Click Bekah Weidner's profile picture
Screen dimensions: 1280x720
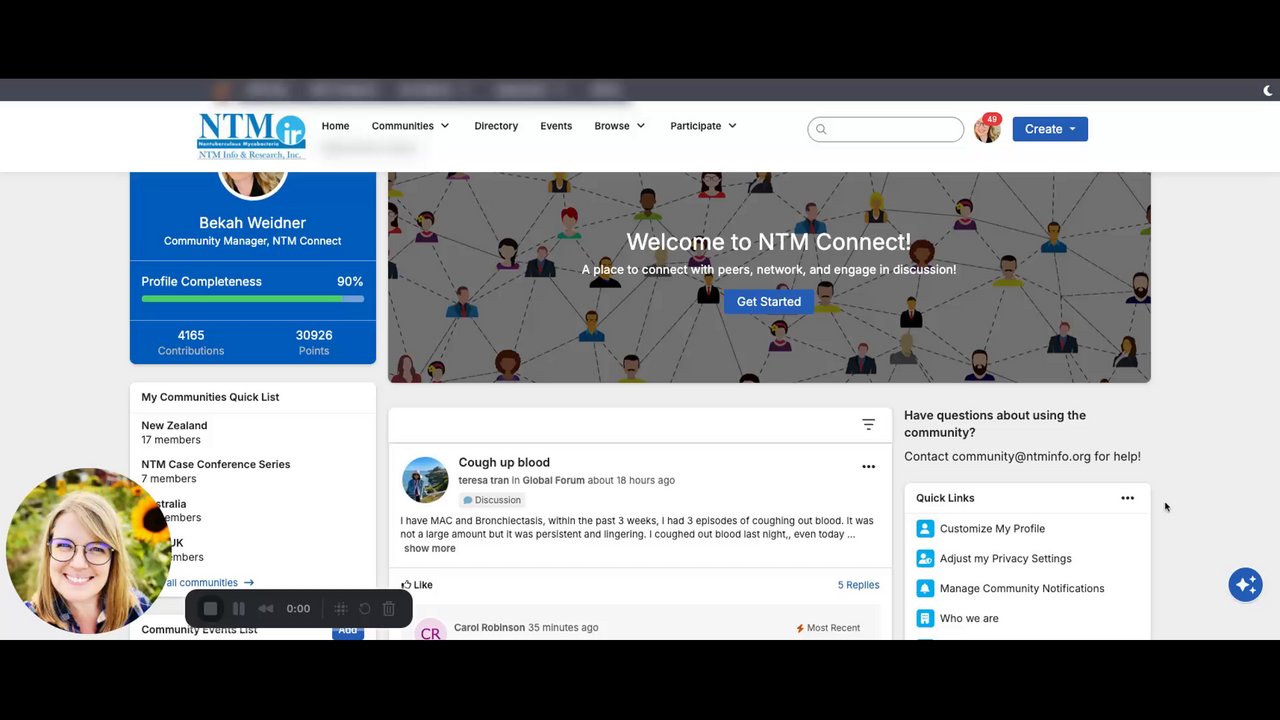253,185
